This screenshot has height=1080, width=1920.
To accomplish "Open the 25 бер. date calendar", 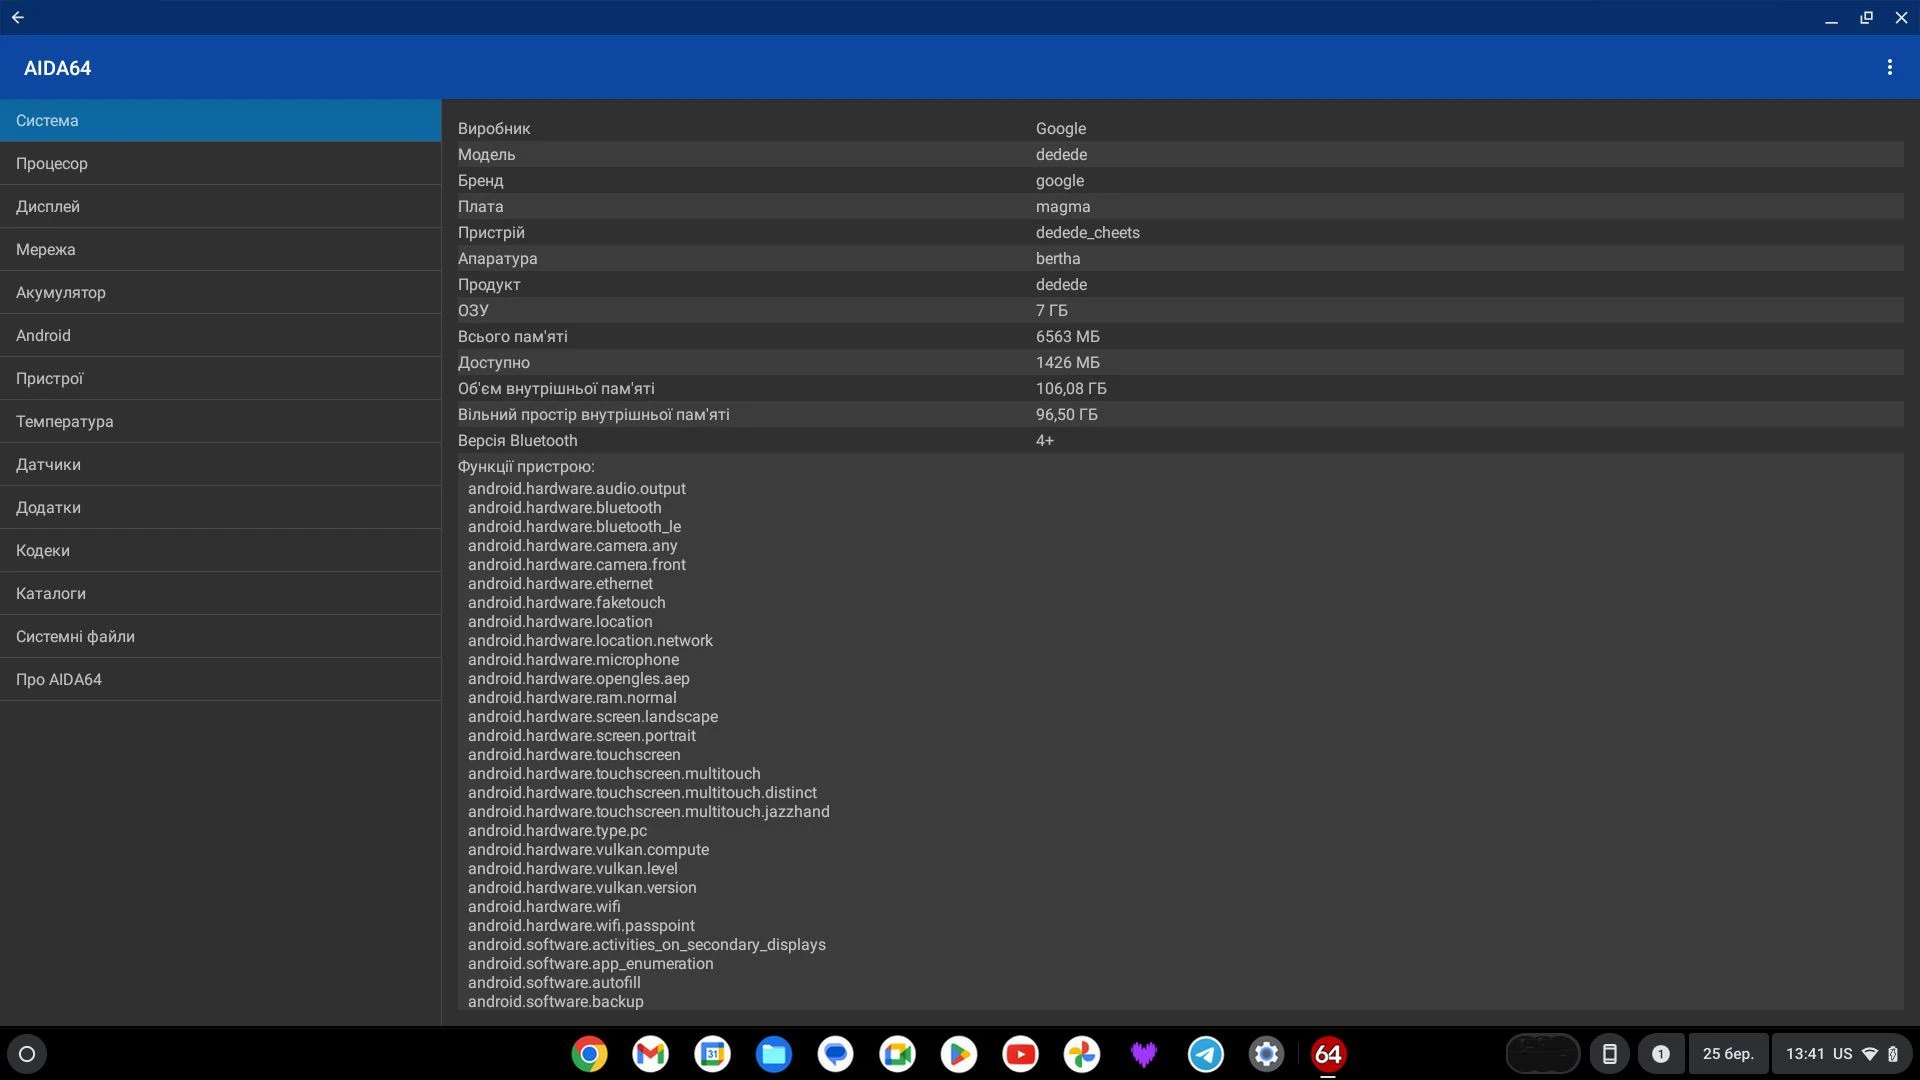I will [x=1728, y=1054].
